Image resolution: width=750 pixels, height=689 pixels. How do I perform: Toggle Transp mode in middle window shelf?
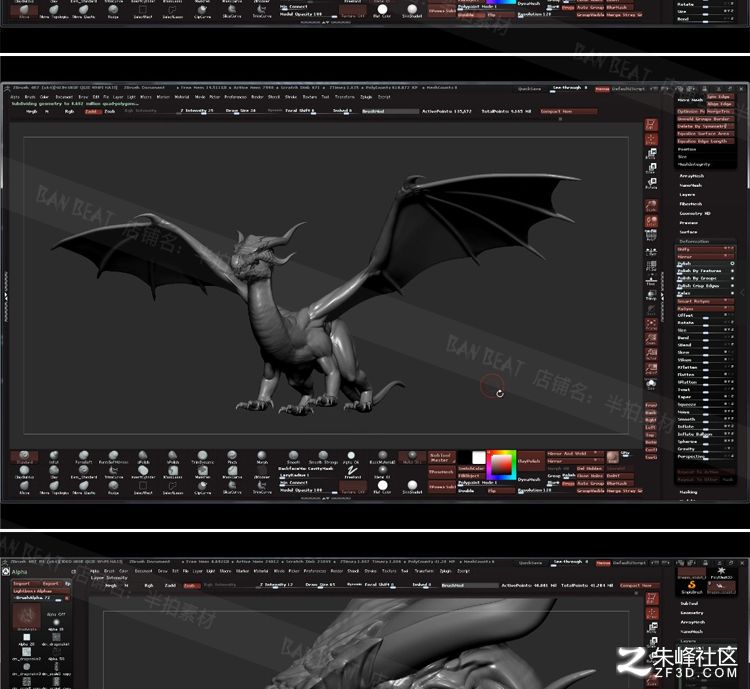tap(651, 296)
